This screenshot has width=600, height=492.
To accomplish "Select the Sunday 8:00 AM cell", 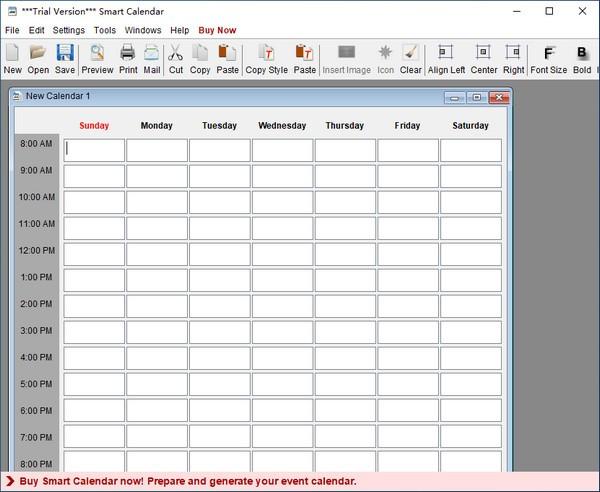I will [94, 150].
